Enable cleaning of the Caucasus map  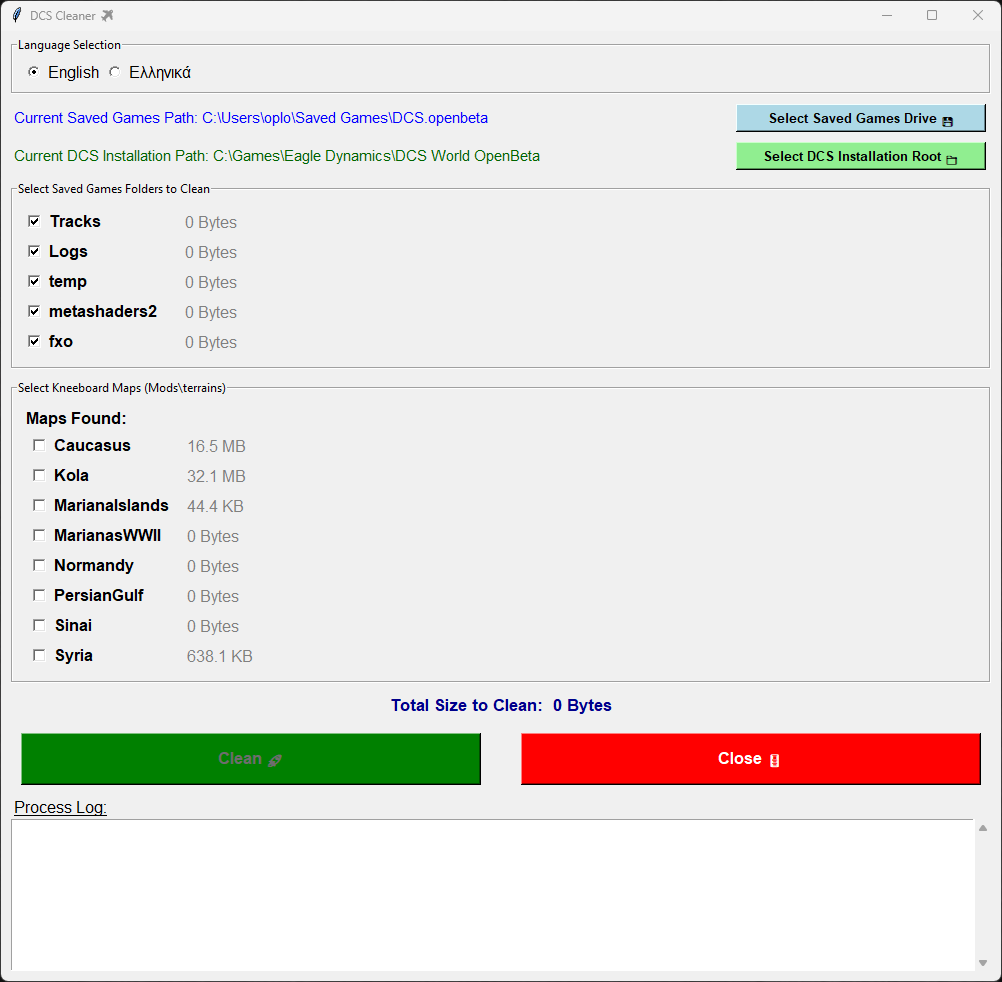pos(38,444)
